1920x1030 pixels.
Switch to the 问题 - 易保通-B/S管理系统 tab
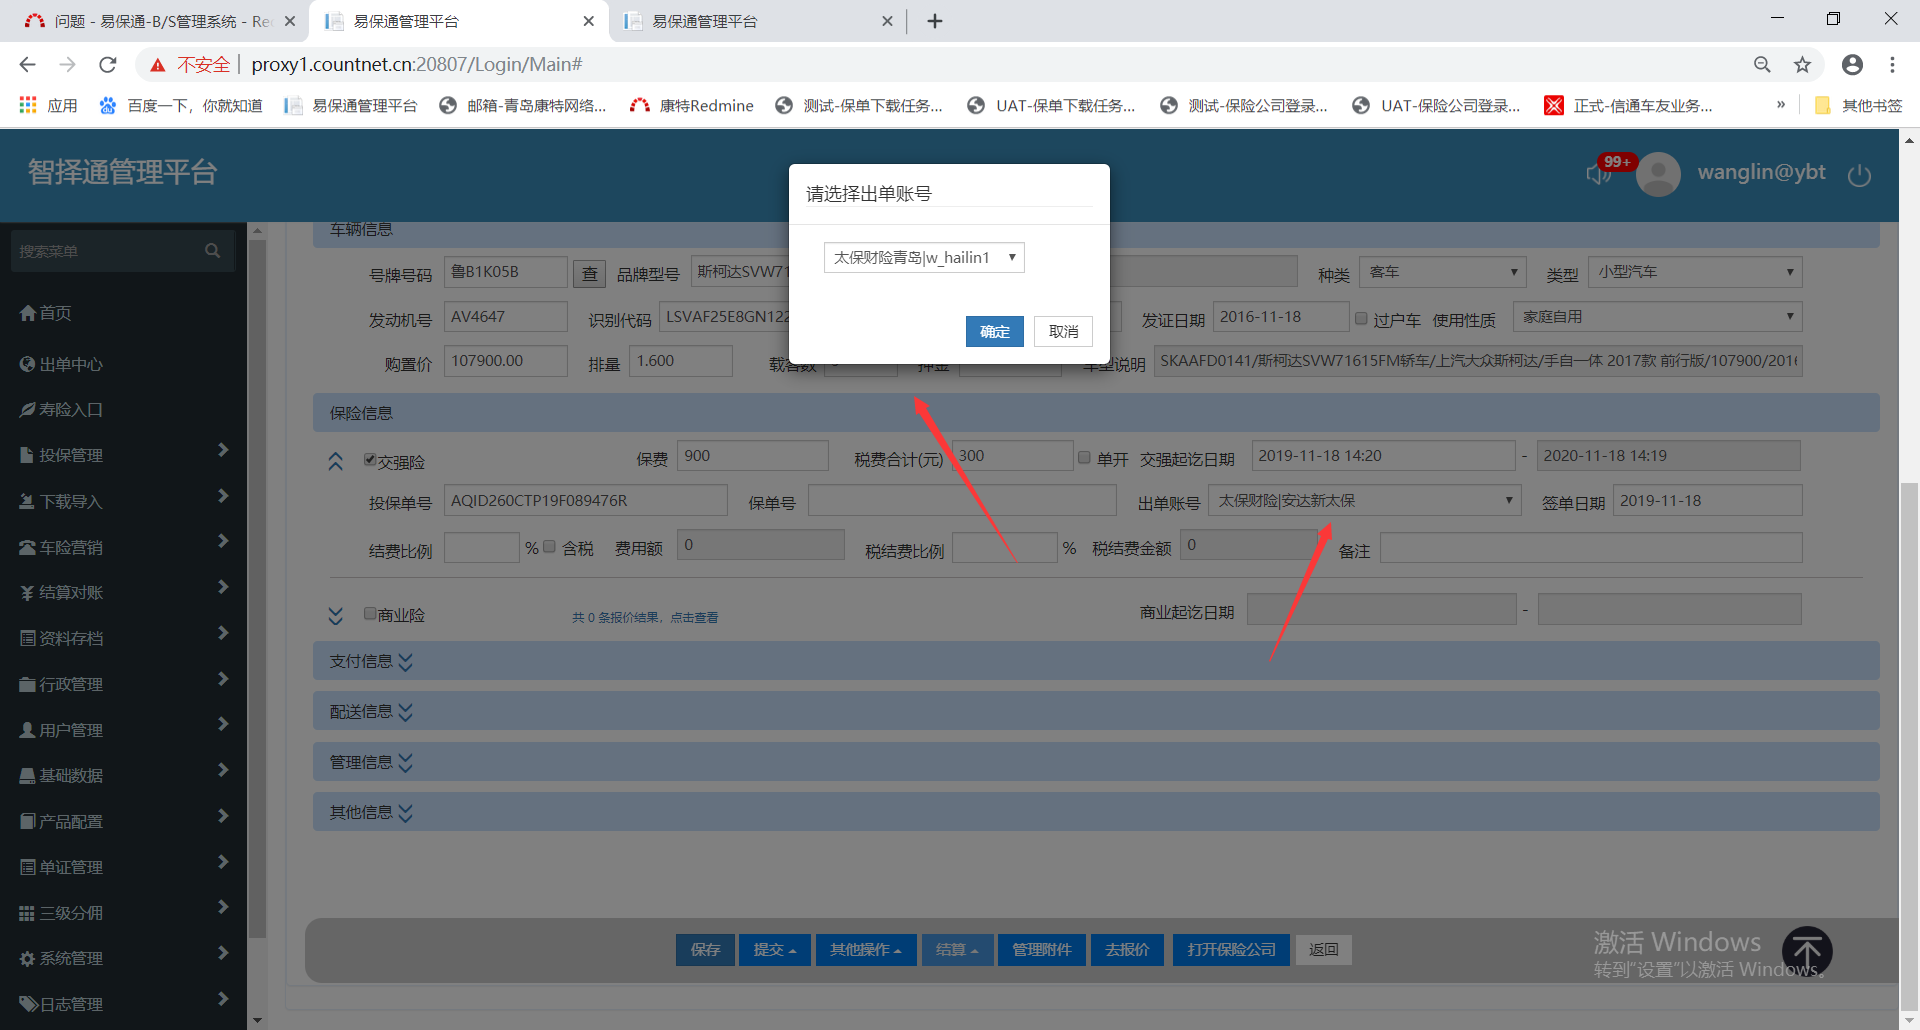pyautogui.click(x=159, y=21)
